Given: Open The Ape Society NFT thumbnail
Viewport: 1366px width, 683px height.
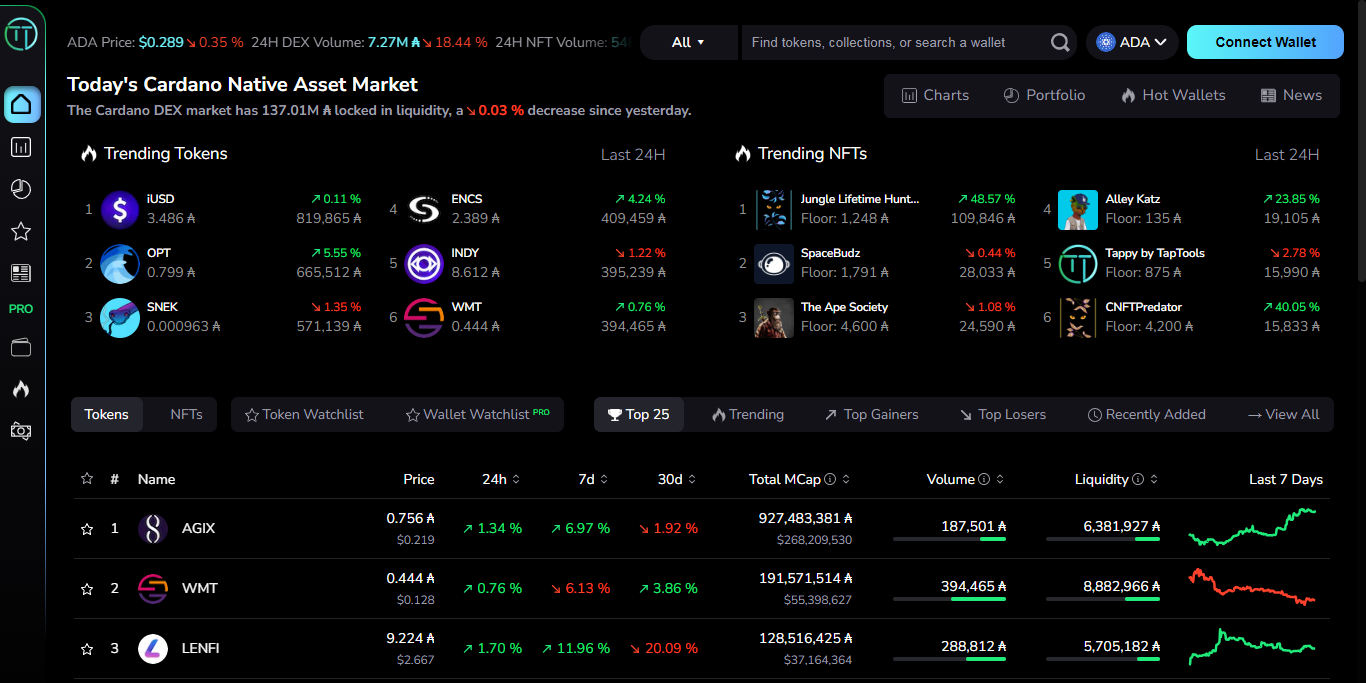Looking at the screenshot, I should pyautogui.click(x=774, y=318).
